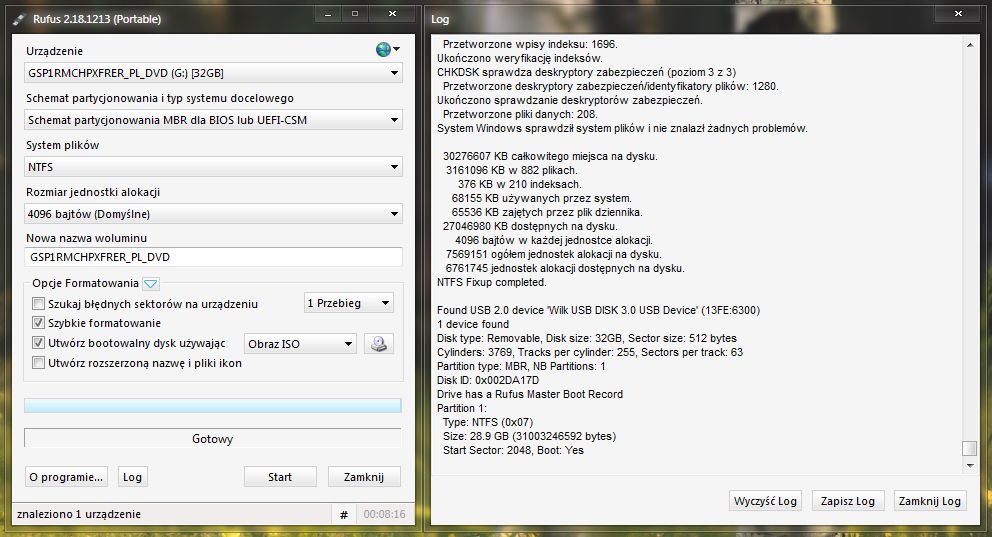
Task: Open the Urządzenie device dropdown
Action: (213, 73)
